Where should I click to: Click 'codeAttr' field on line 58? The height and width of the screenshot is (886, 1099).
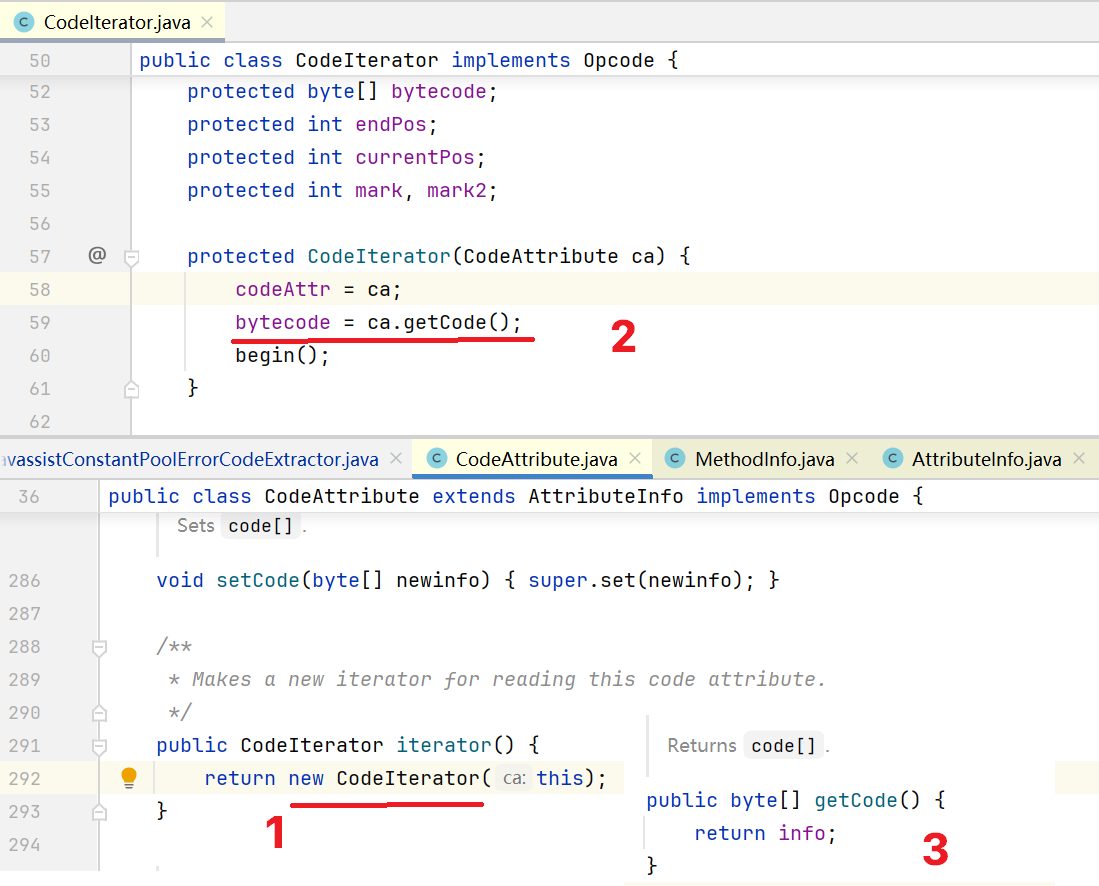click(282, 289)
